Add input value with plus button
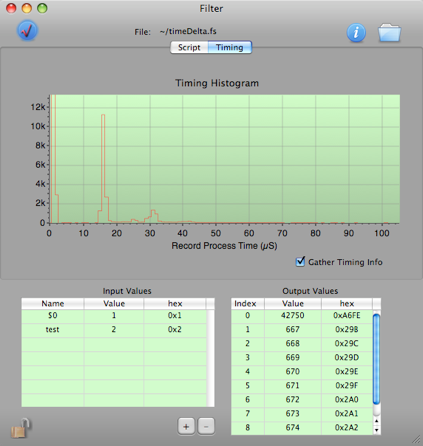Screen dimensions: 423x446 (x=186, y=426)
